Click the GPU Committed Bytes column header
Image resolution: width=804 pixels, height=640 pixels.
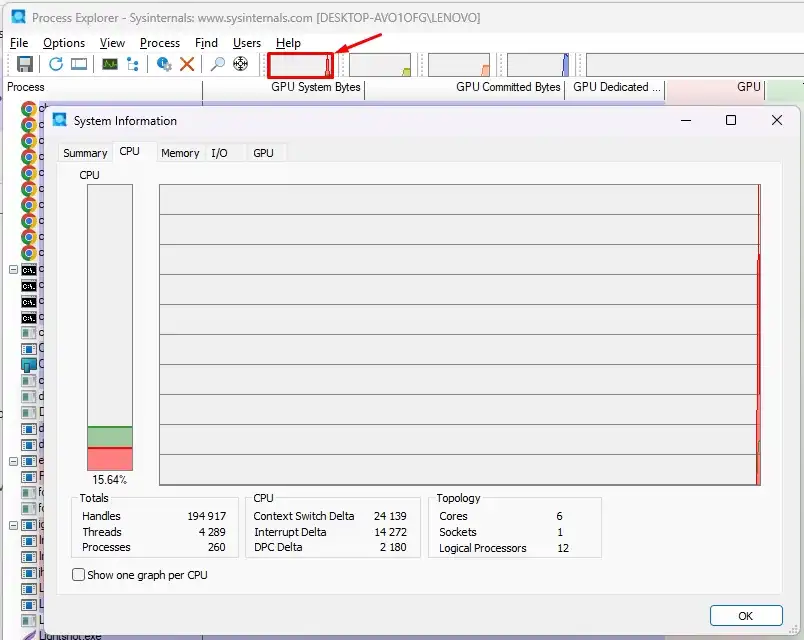(508, 87)
